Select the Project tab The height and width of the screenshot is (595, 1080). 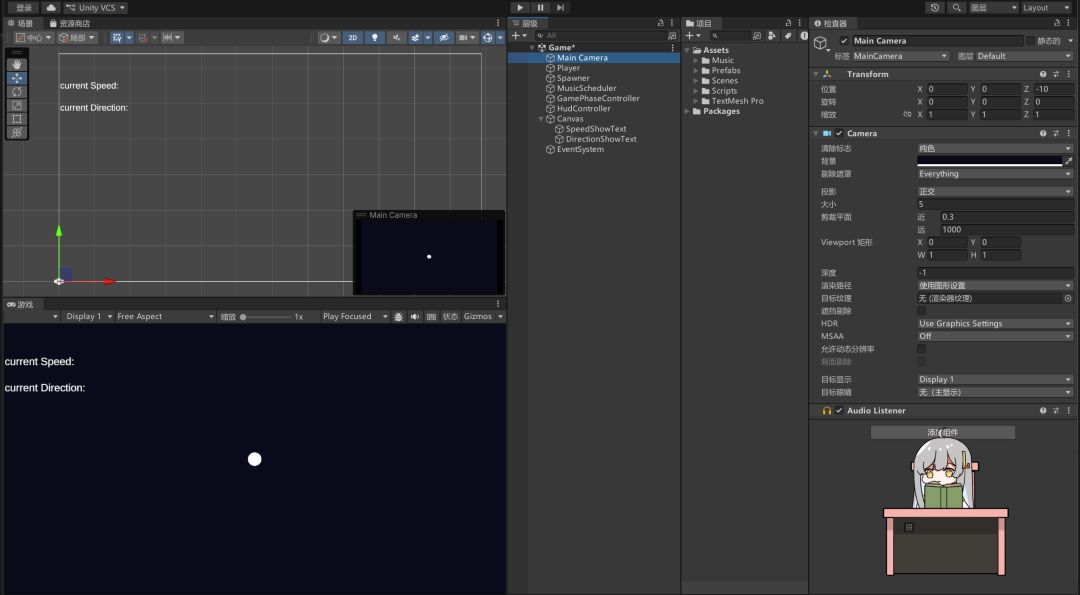pyautogui.click(x=698, y=23)
